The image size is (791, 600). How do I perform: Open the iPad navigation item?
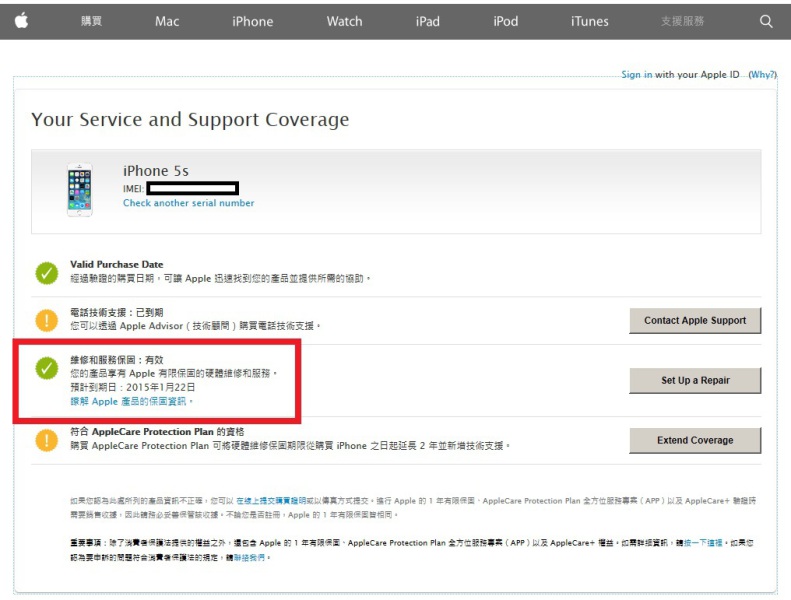(428, 21)
